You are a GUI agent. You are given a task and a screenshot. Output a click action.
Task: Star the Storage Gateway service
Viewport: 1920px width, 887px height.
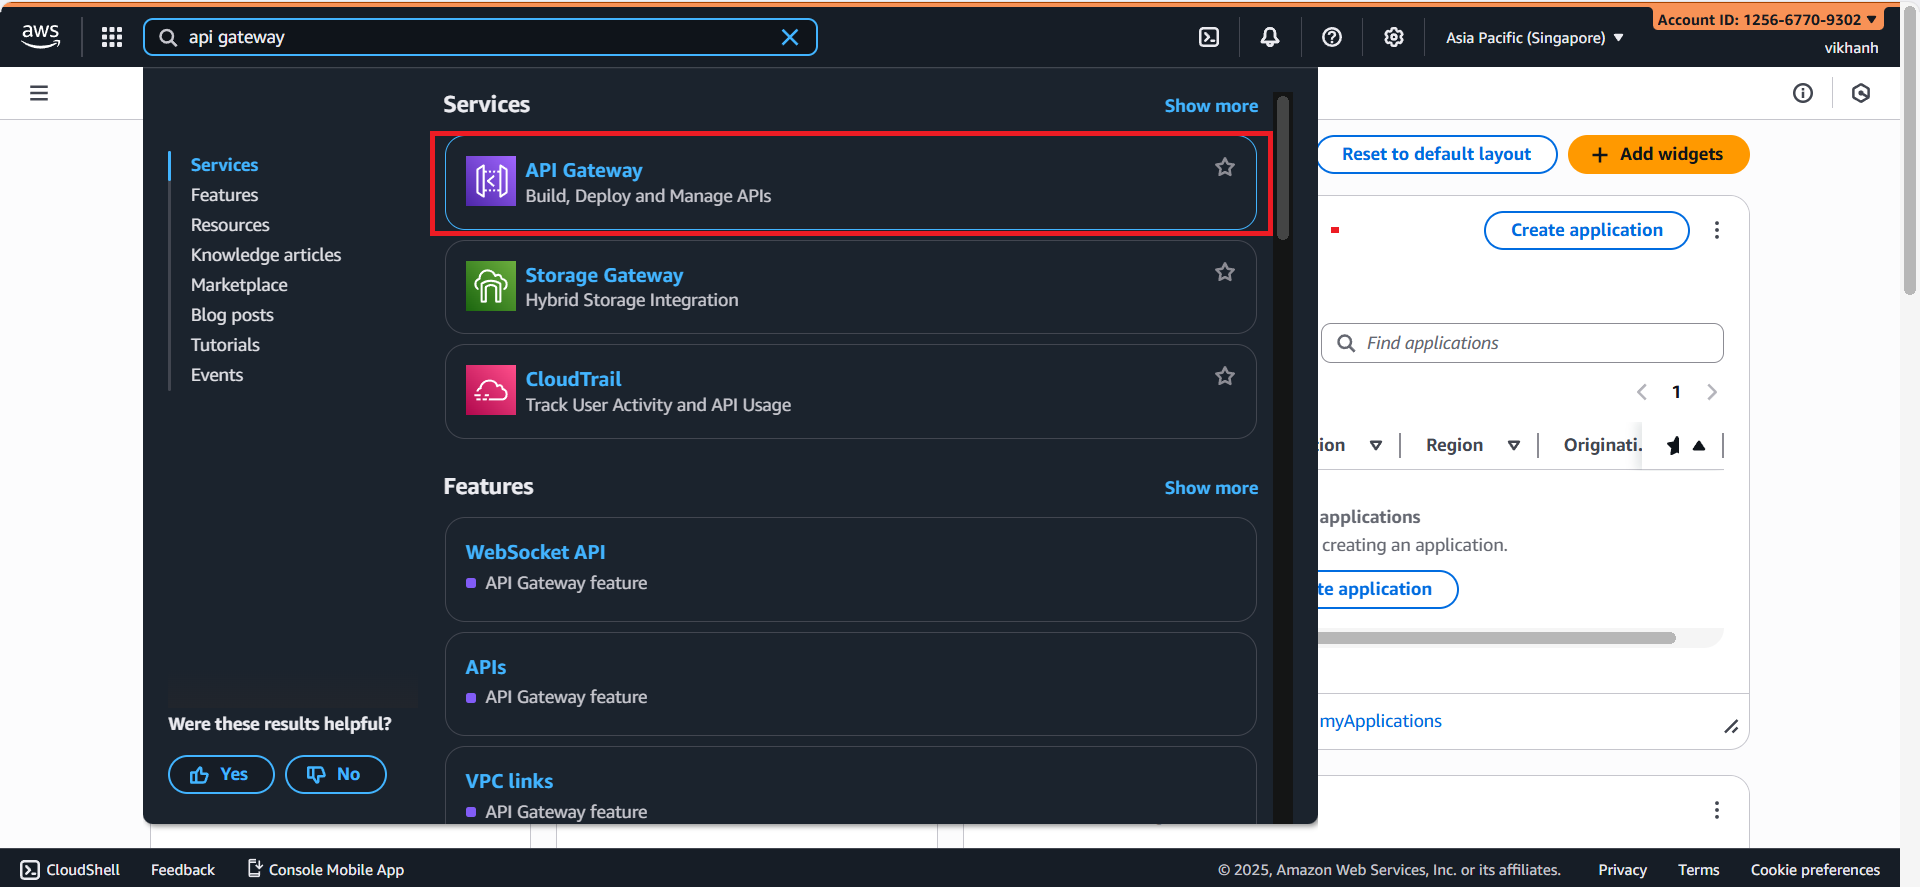[x=1225, y=272]
